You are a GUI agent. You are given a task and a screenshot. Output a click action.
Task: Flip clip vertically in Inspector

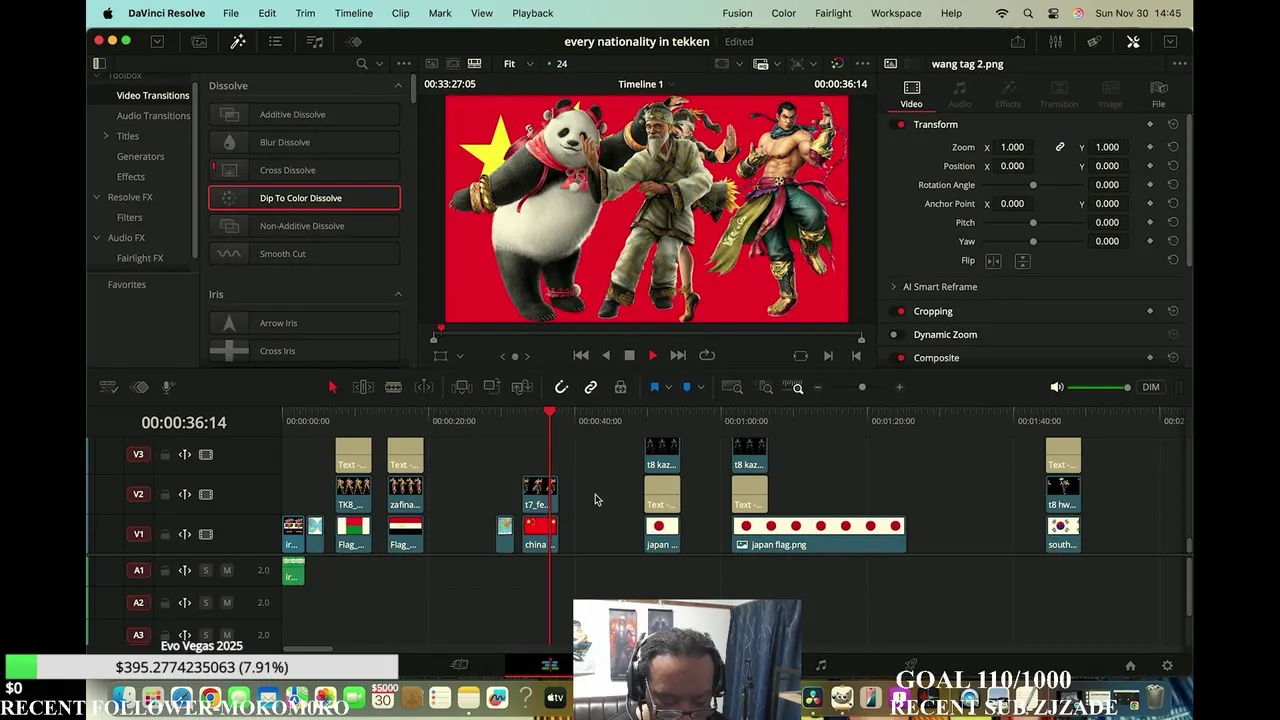(x=1022, y=261)
